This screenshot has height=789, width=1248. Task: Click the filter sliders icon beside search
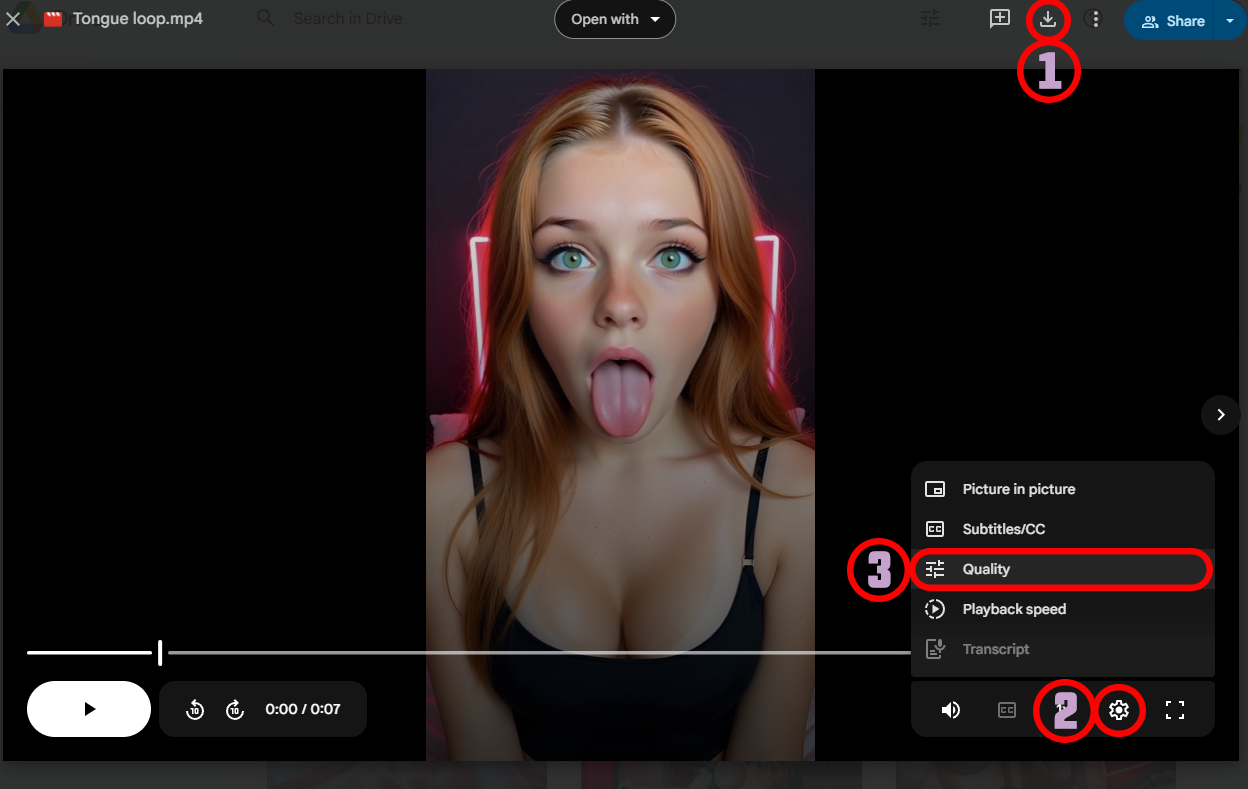[x=930, y=19]
